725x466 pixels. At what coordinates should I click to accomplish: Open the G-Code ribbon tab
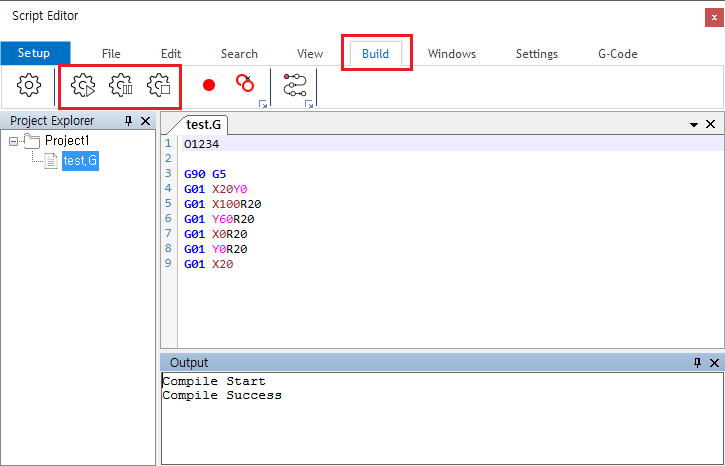617,54
